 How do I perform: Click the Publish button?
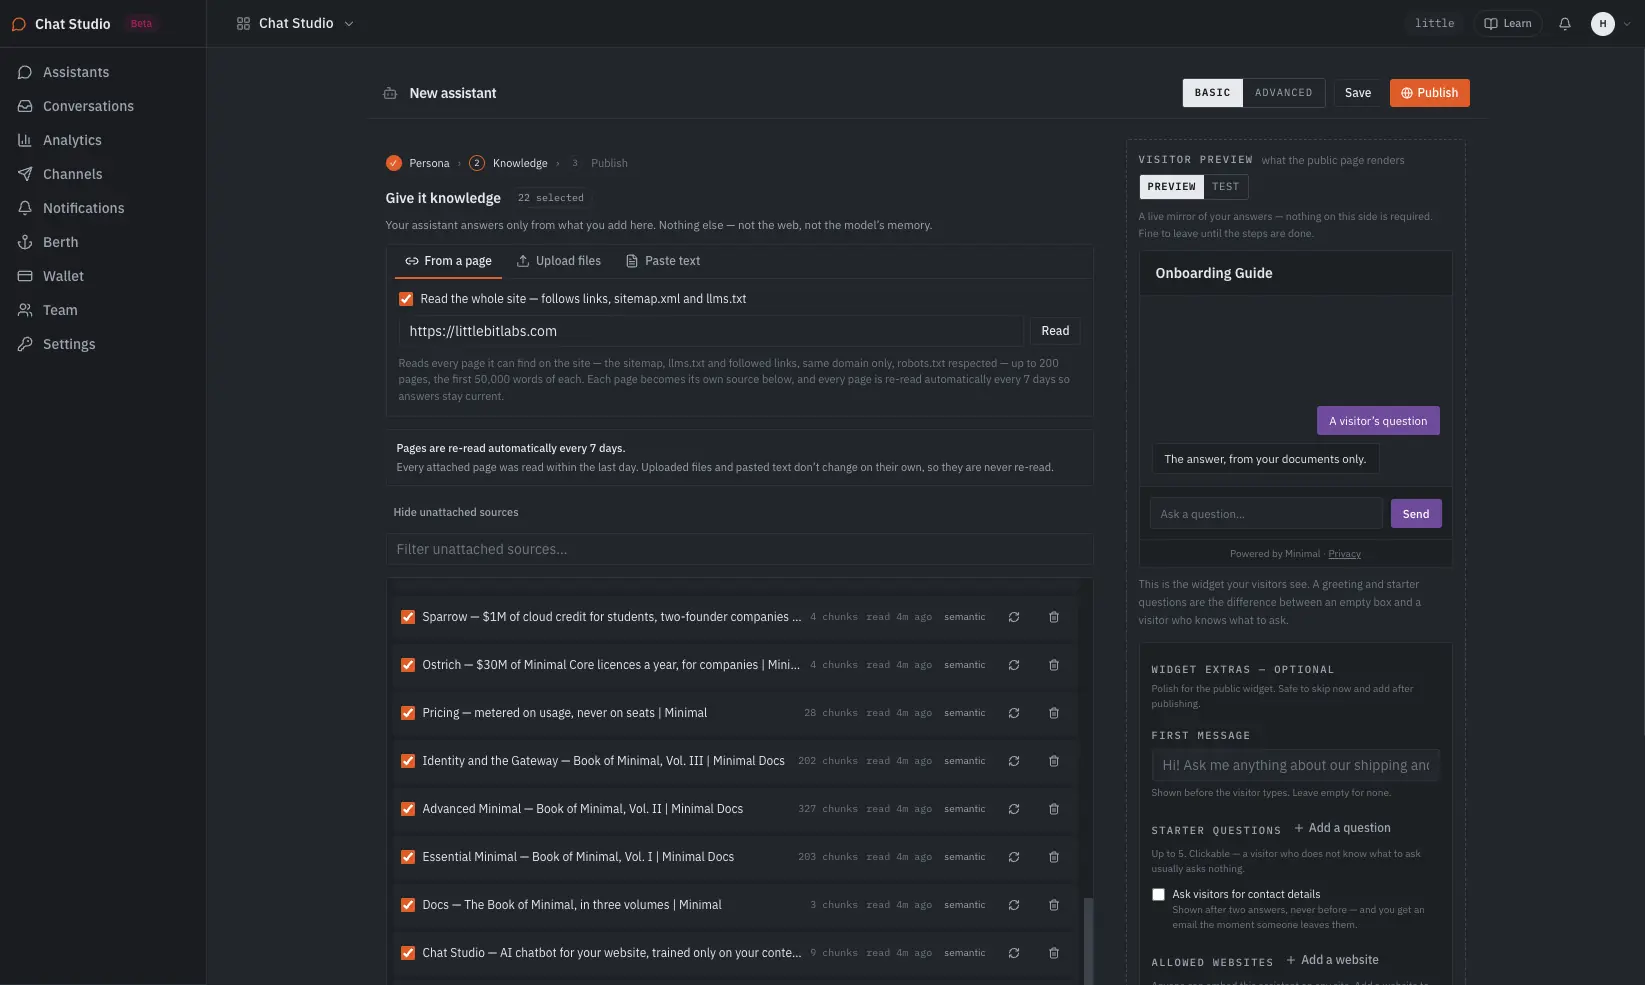click(x=1429, y=93)
